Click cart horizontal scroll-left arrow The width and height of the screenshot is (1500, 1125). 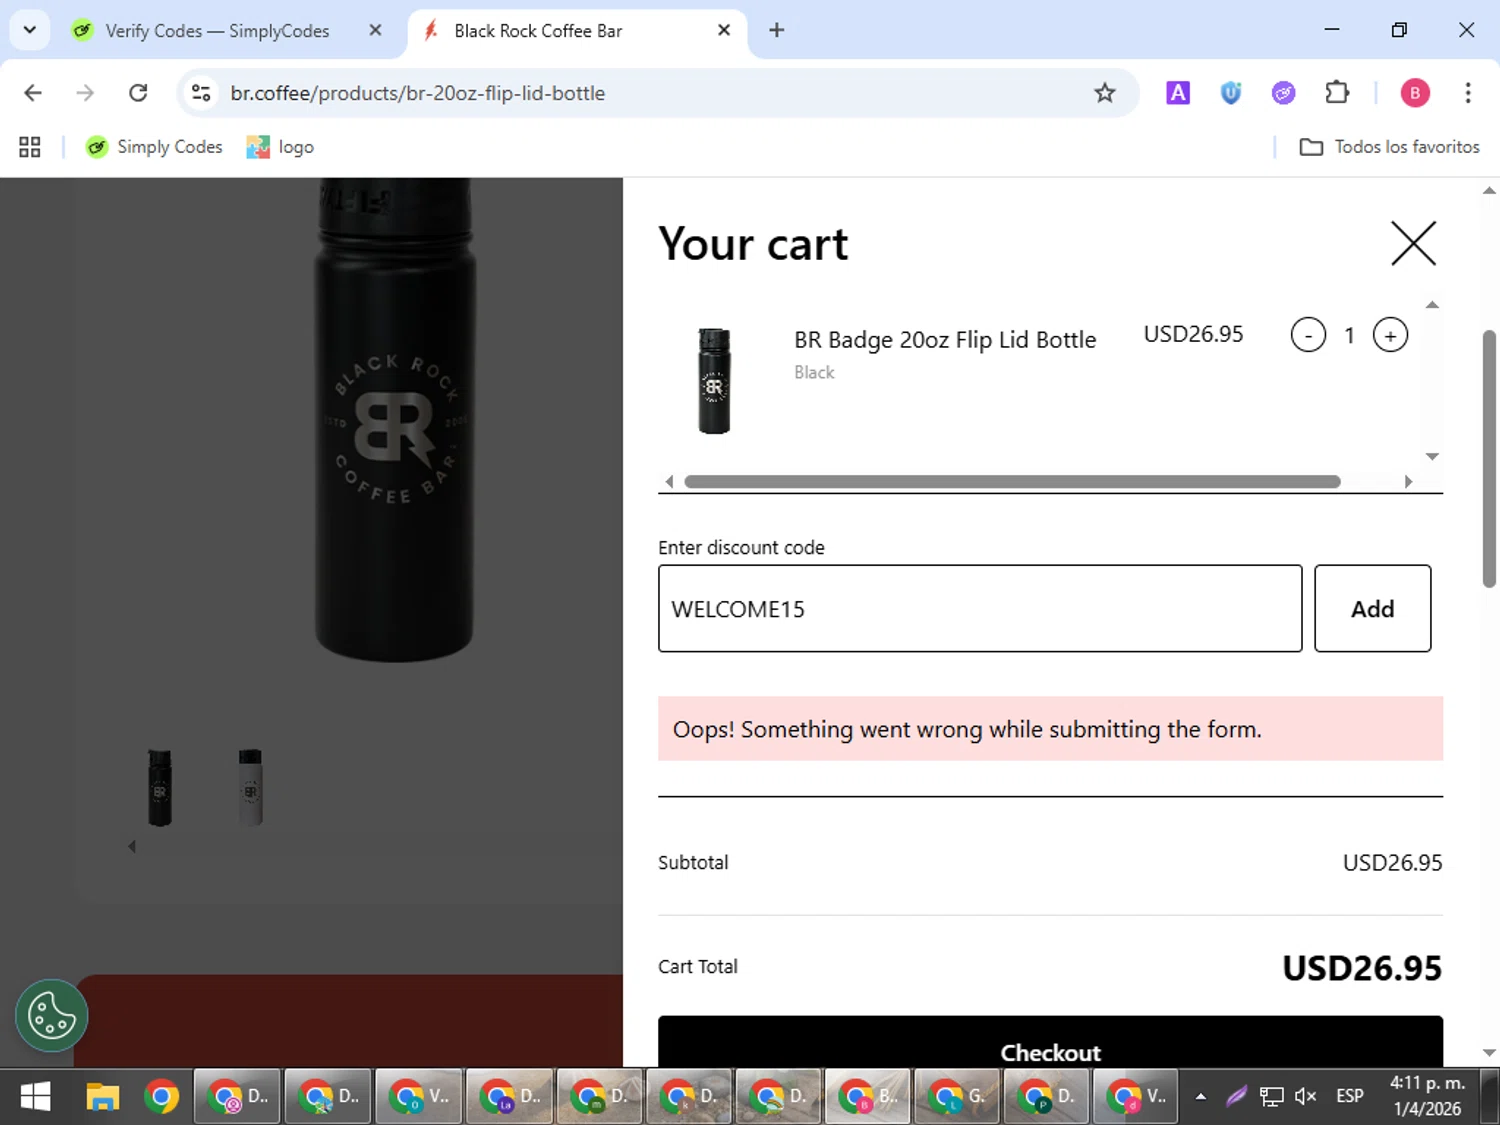coord(669,482)
